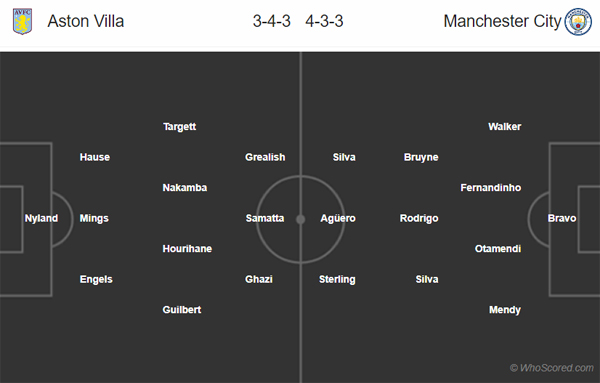
Task: Click the Aston Villa club crest
Action: click(x=23, y=21)
